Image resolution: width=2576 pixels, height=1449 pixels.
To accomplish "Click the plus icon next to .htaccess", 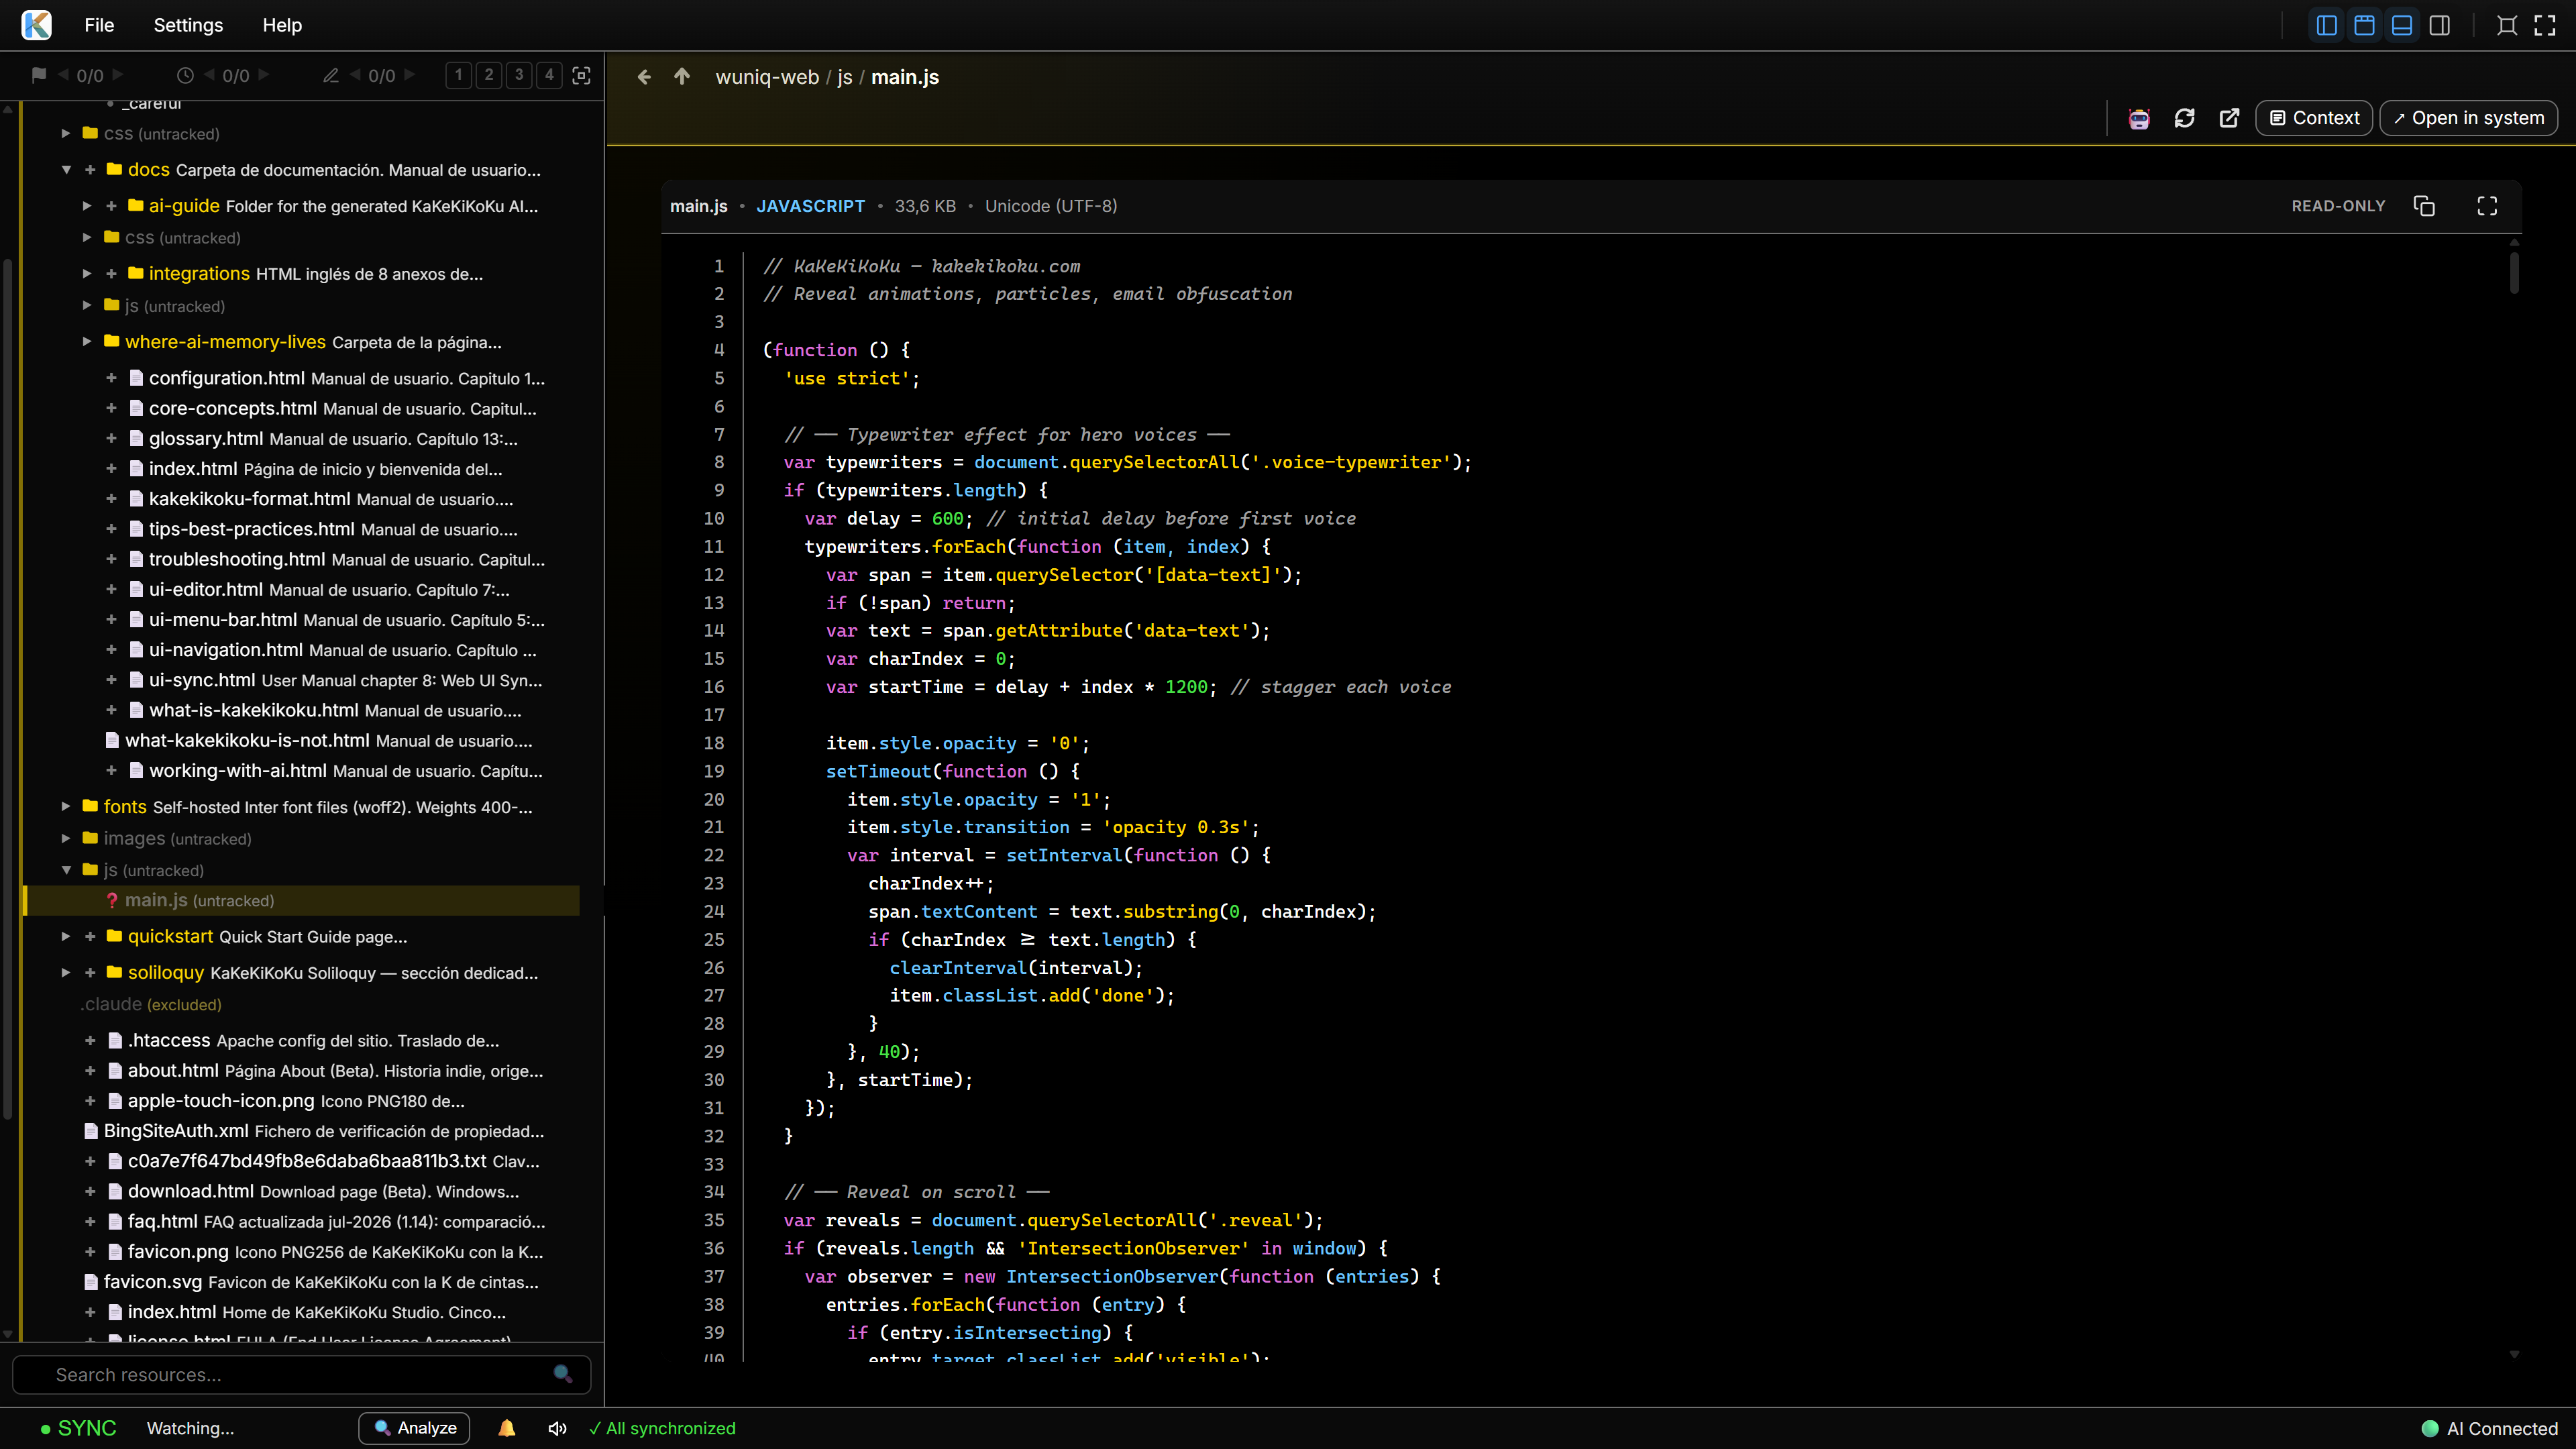I will click(90, 1041).
